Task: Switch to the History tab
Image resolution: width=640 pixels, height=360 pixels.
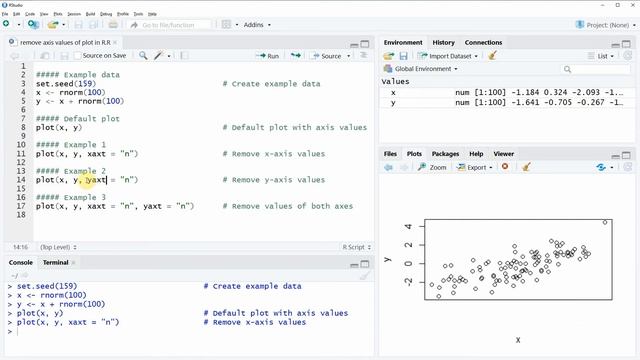Action: (x=443, y=42)
